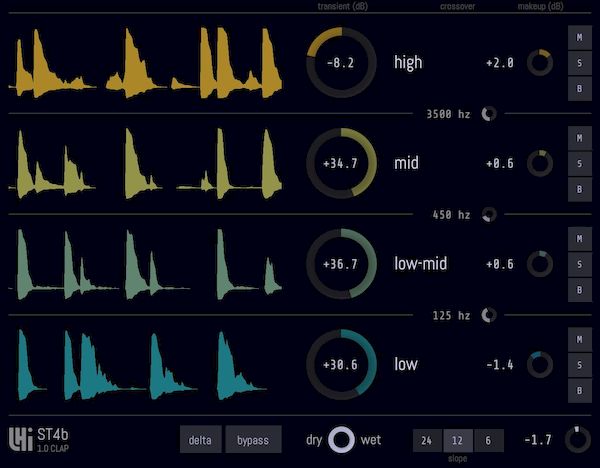Click the -1.7 output gain value
The image size is (600, 468).
[x=538, y=440]
